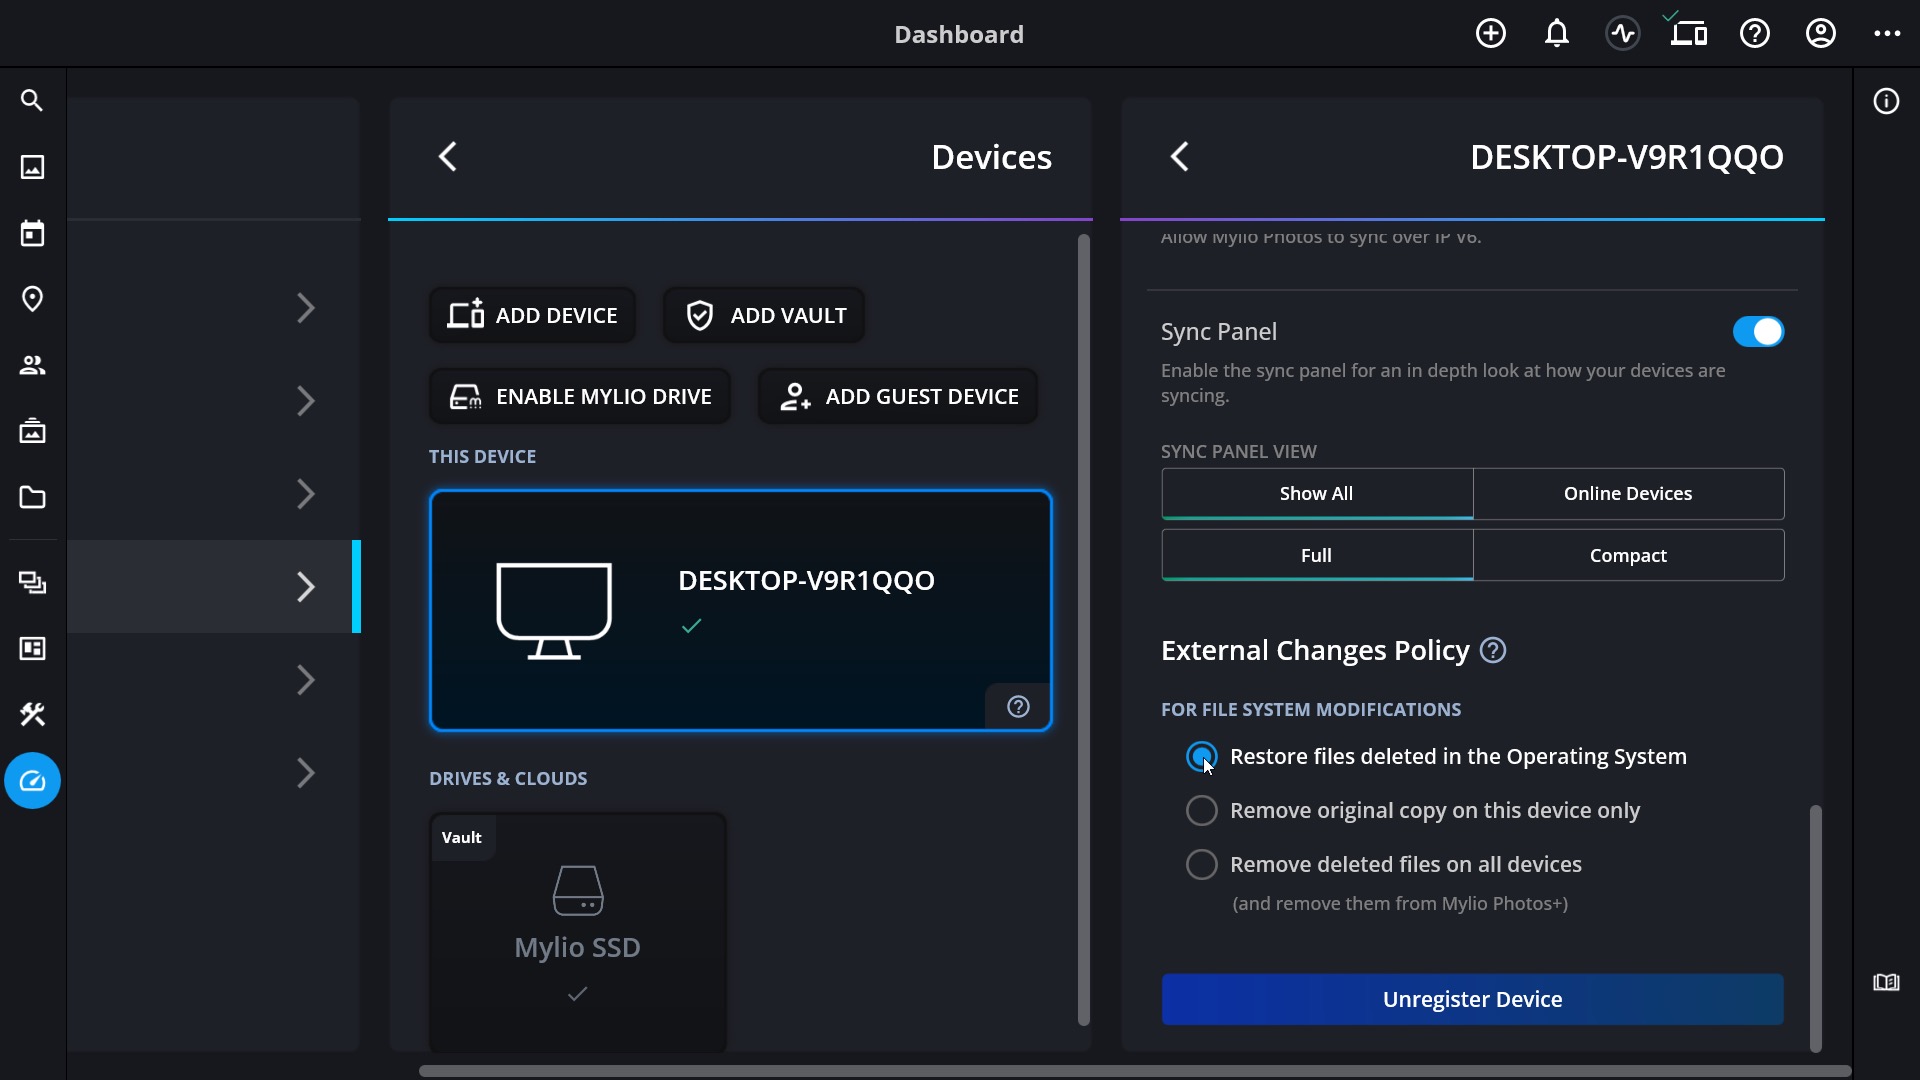Click the add plus circle icon

click(1490, 34)
